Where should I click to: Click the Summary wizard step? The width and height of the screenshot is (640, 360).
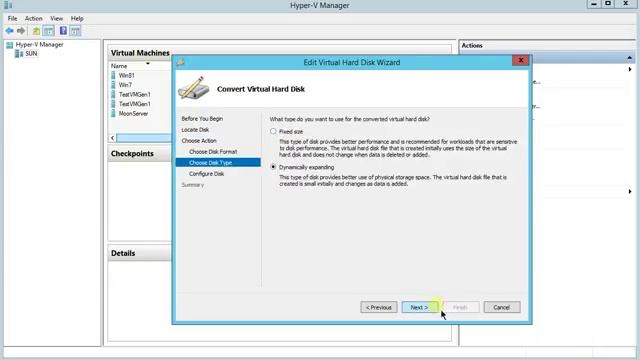(193, 185)
